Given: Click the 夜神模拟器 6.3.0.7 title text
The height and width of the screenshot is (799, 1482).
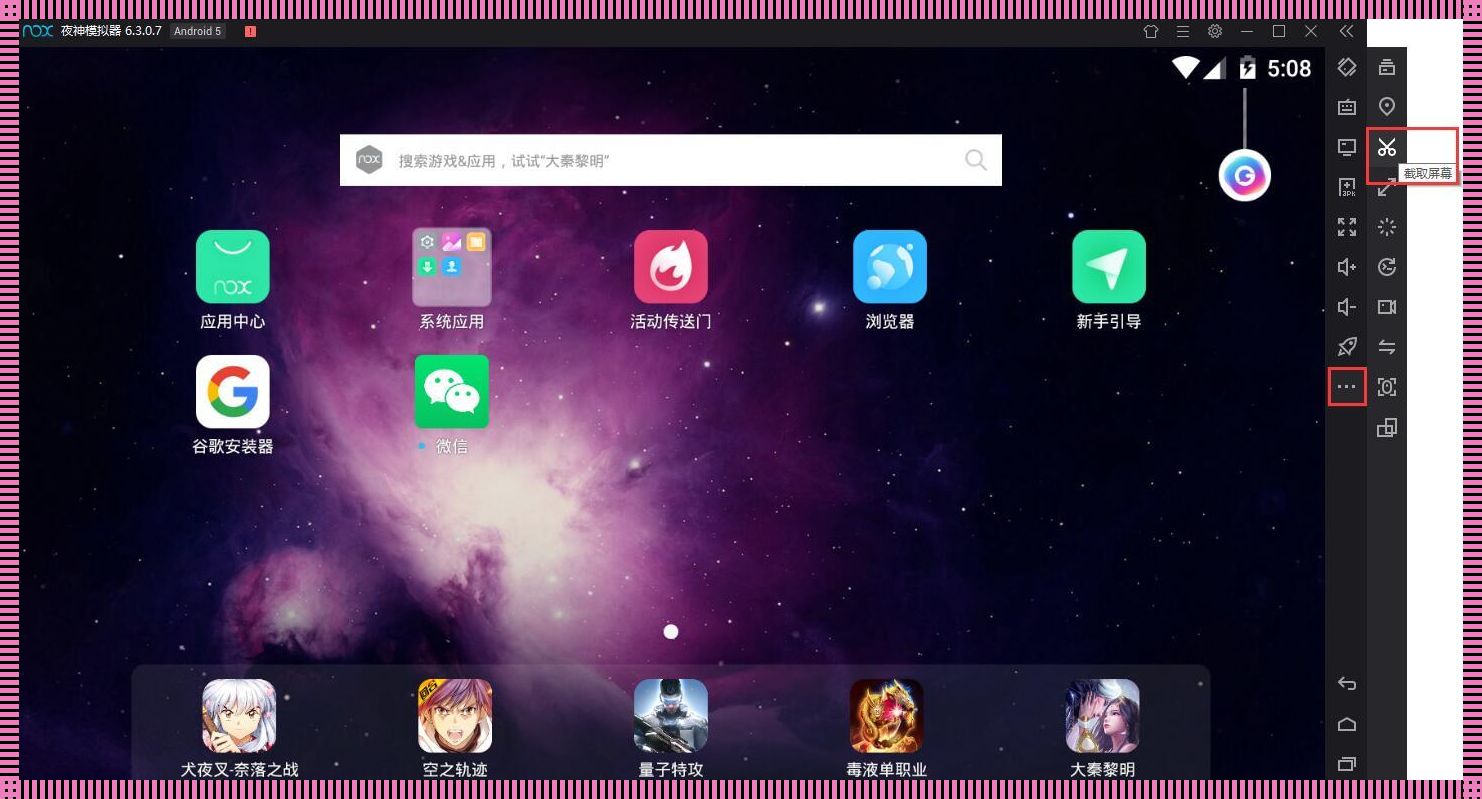Looking at the screenshot, I should coord(111,31).
